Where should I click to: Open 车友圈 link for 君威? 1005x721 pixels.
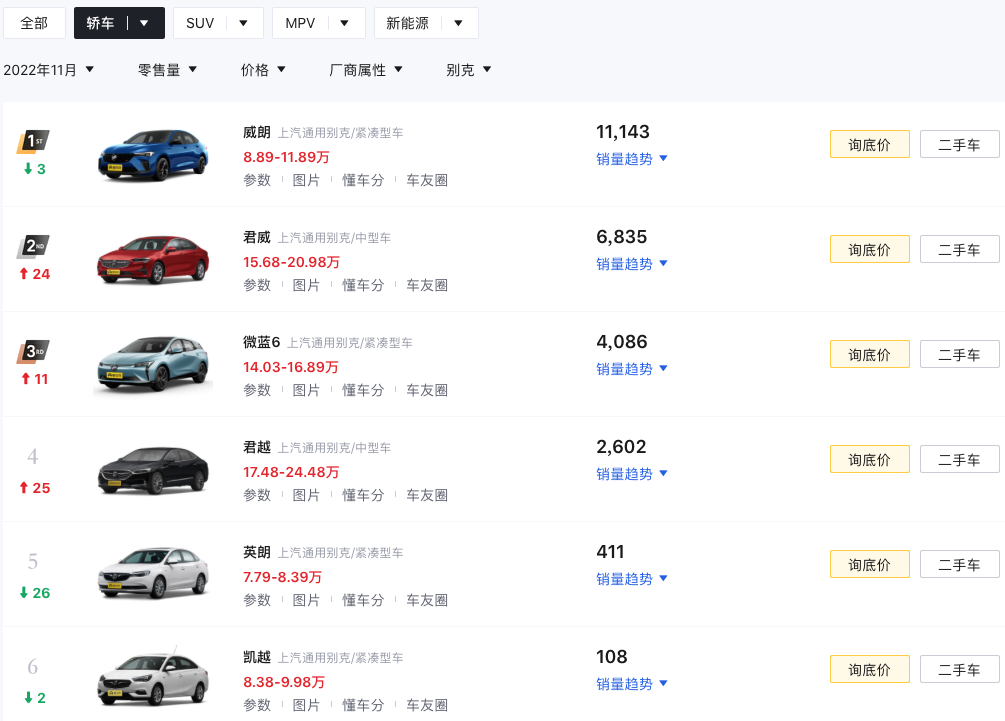coord(427,285)
